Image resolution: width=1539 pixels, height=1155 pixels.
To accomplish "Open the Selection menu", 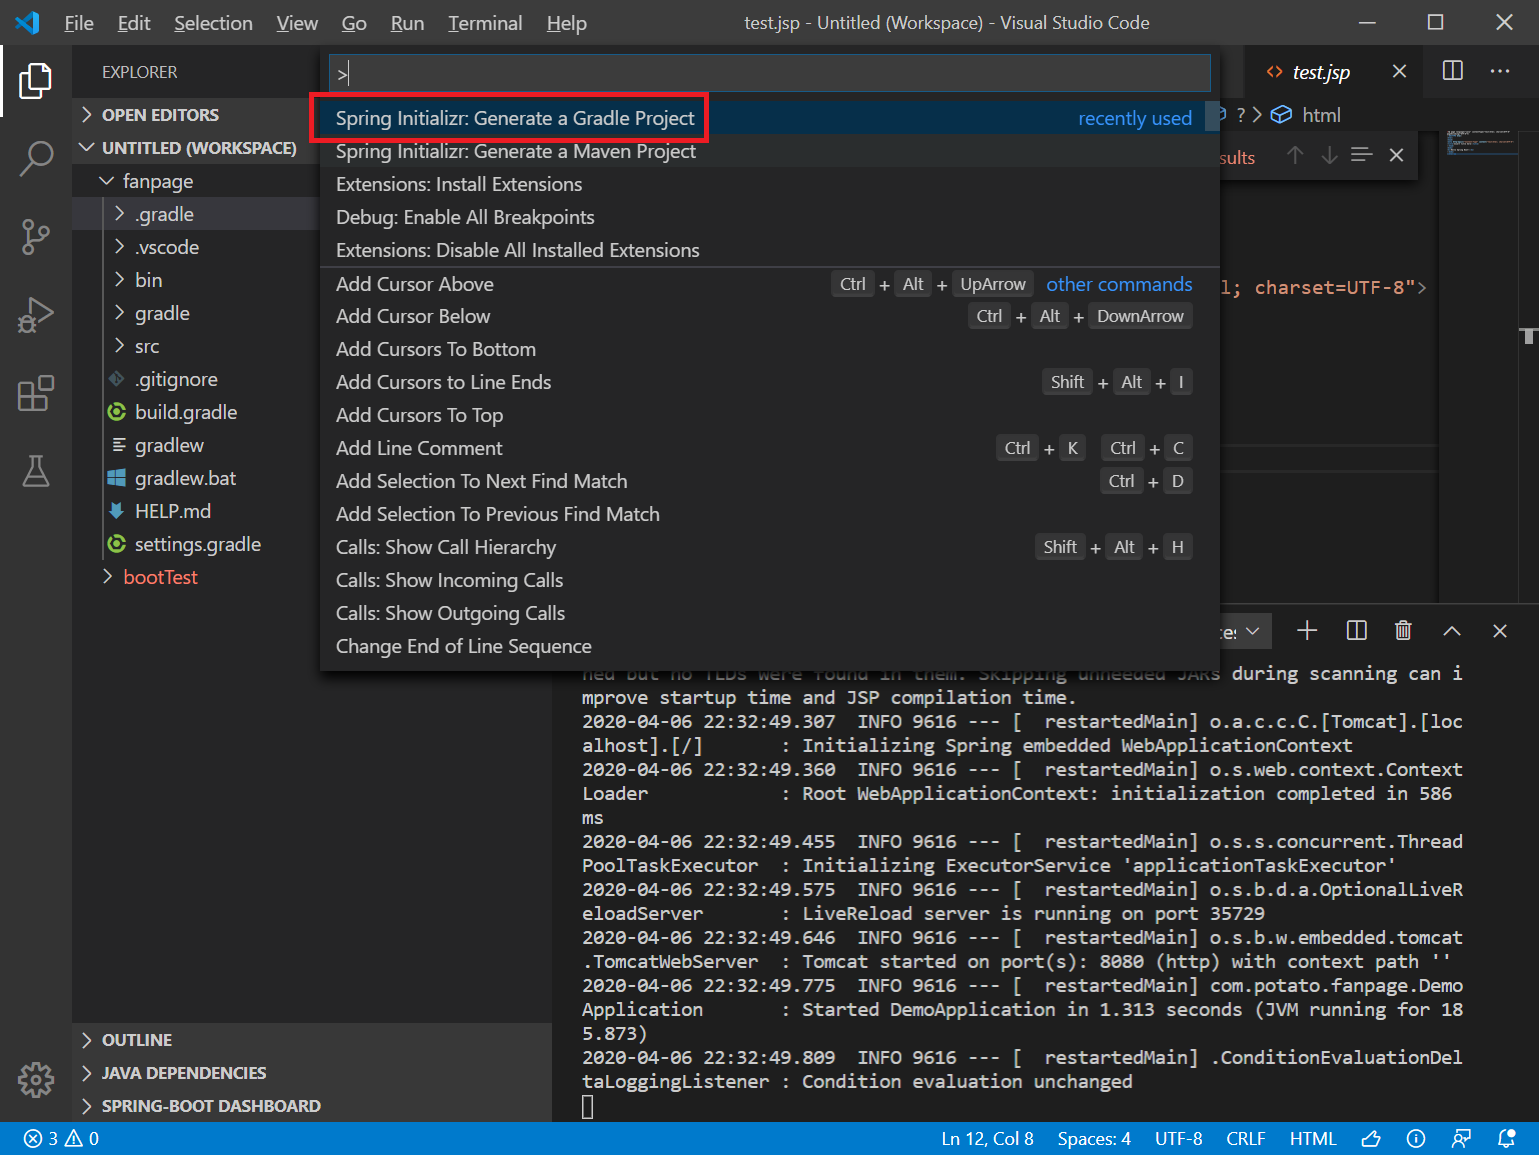I will [213, 23].
